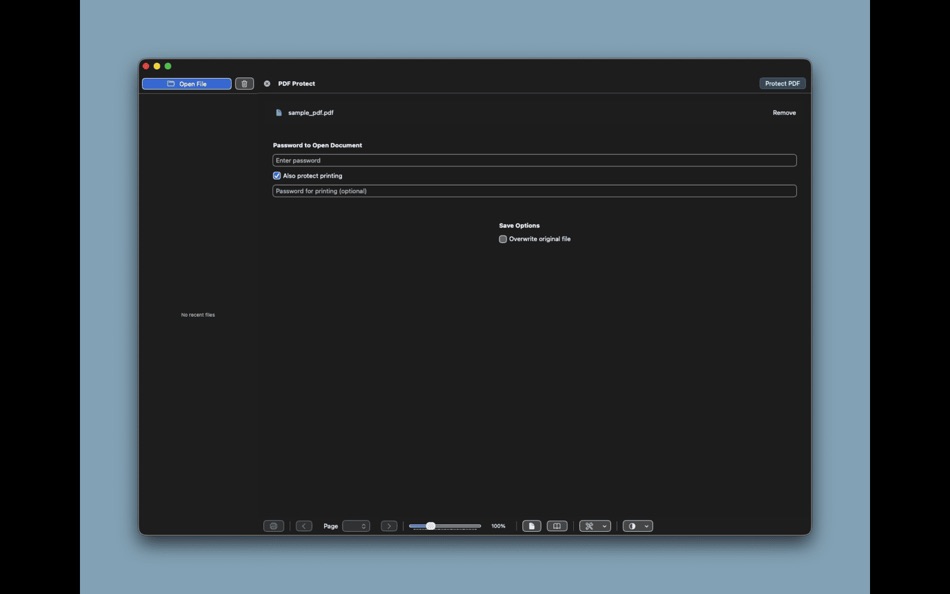Enable Overwrite original file checkbox
Viewport: 950px width, 594px height.
click(503, 239)
